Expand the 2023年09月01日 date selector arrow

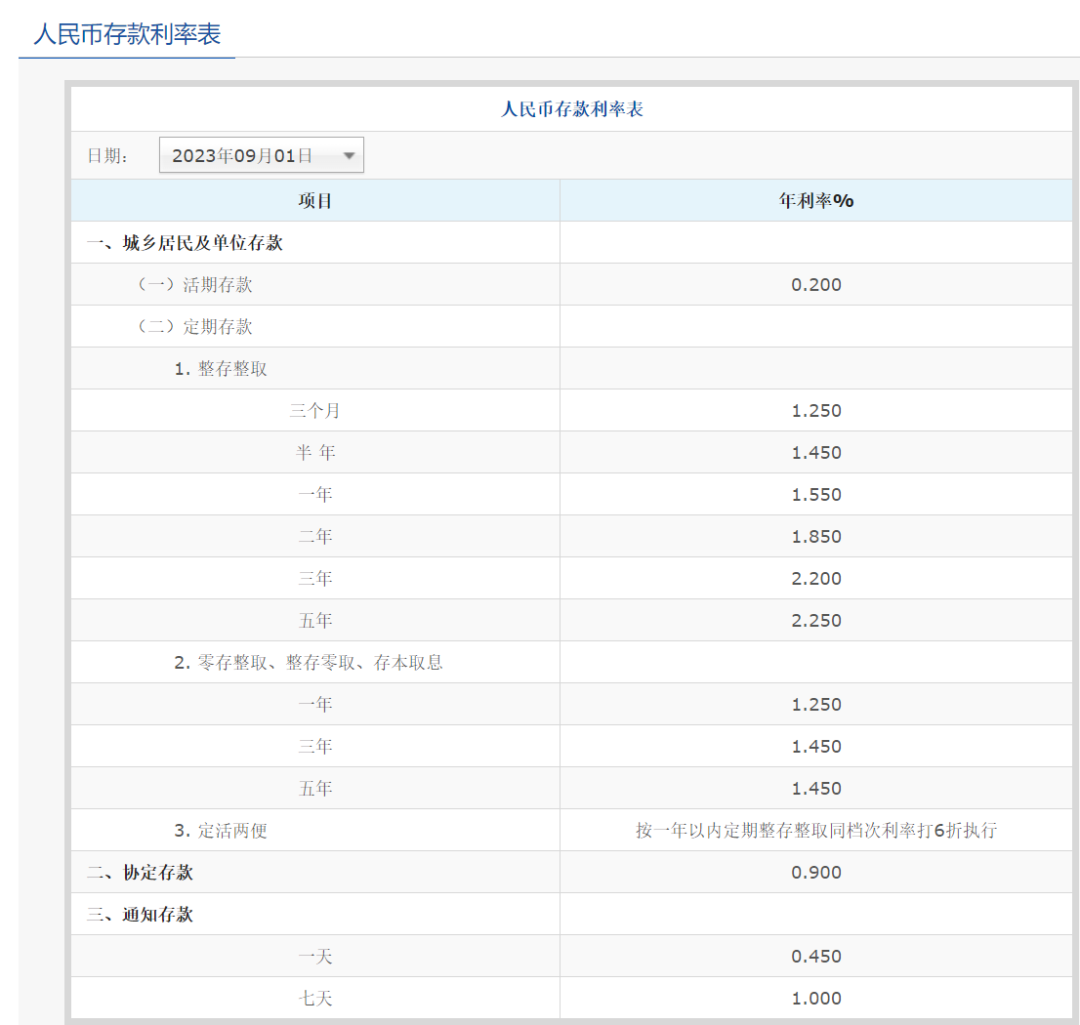[x=348, y=154]
